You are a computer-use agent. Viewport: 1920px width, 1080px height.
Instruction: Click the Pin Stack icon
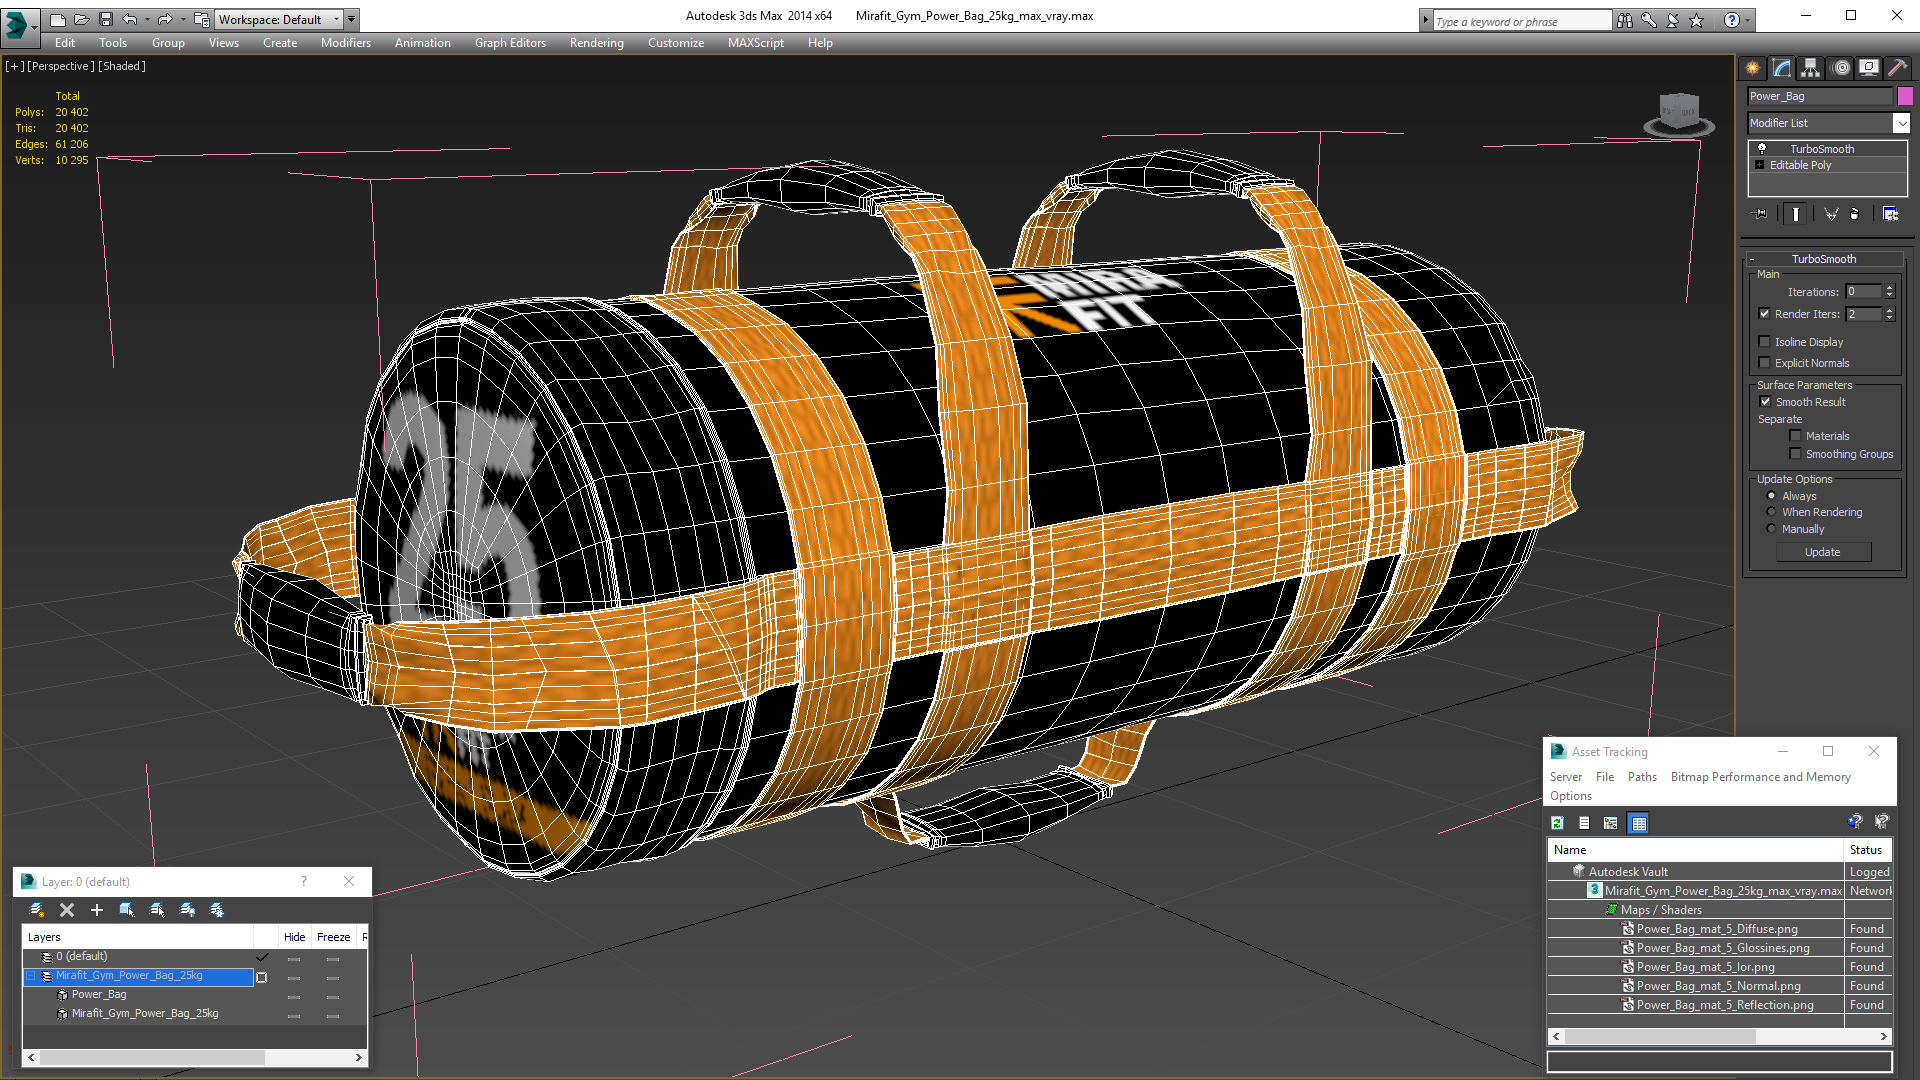(1761, 214)
